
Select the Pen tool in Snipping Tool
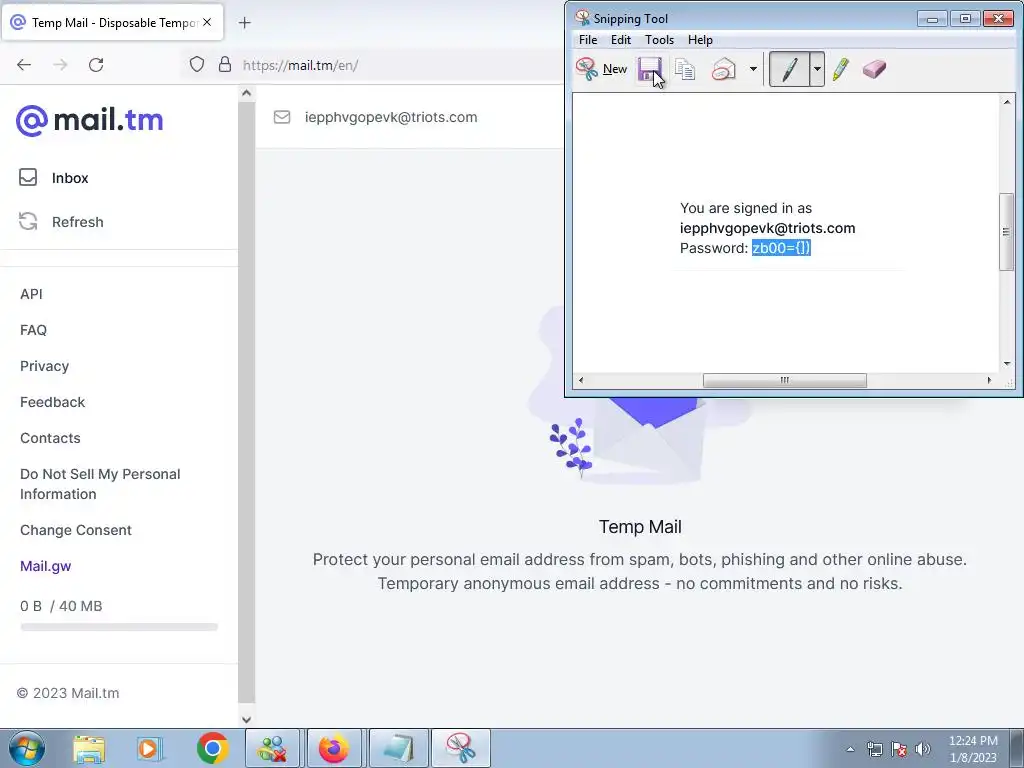pos(790,69)
